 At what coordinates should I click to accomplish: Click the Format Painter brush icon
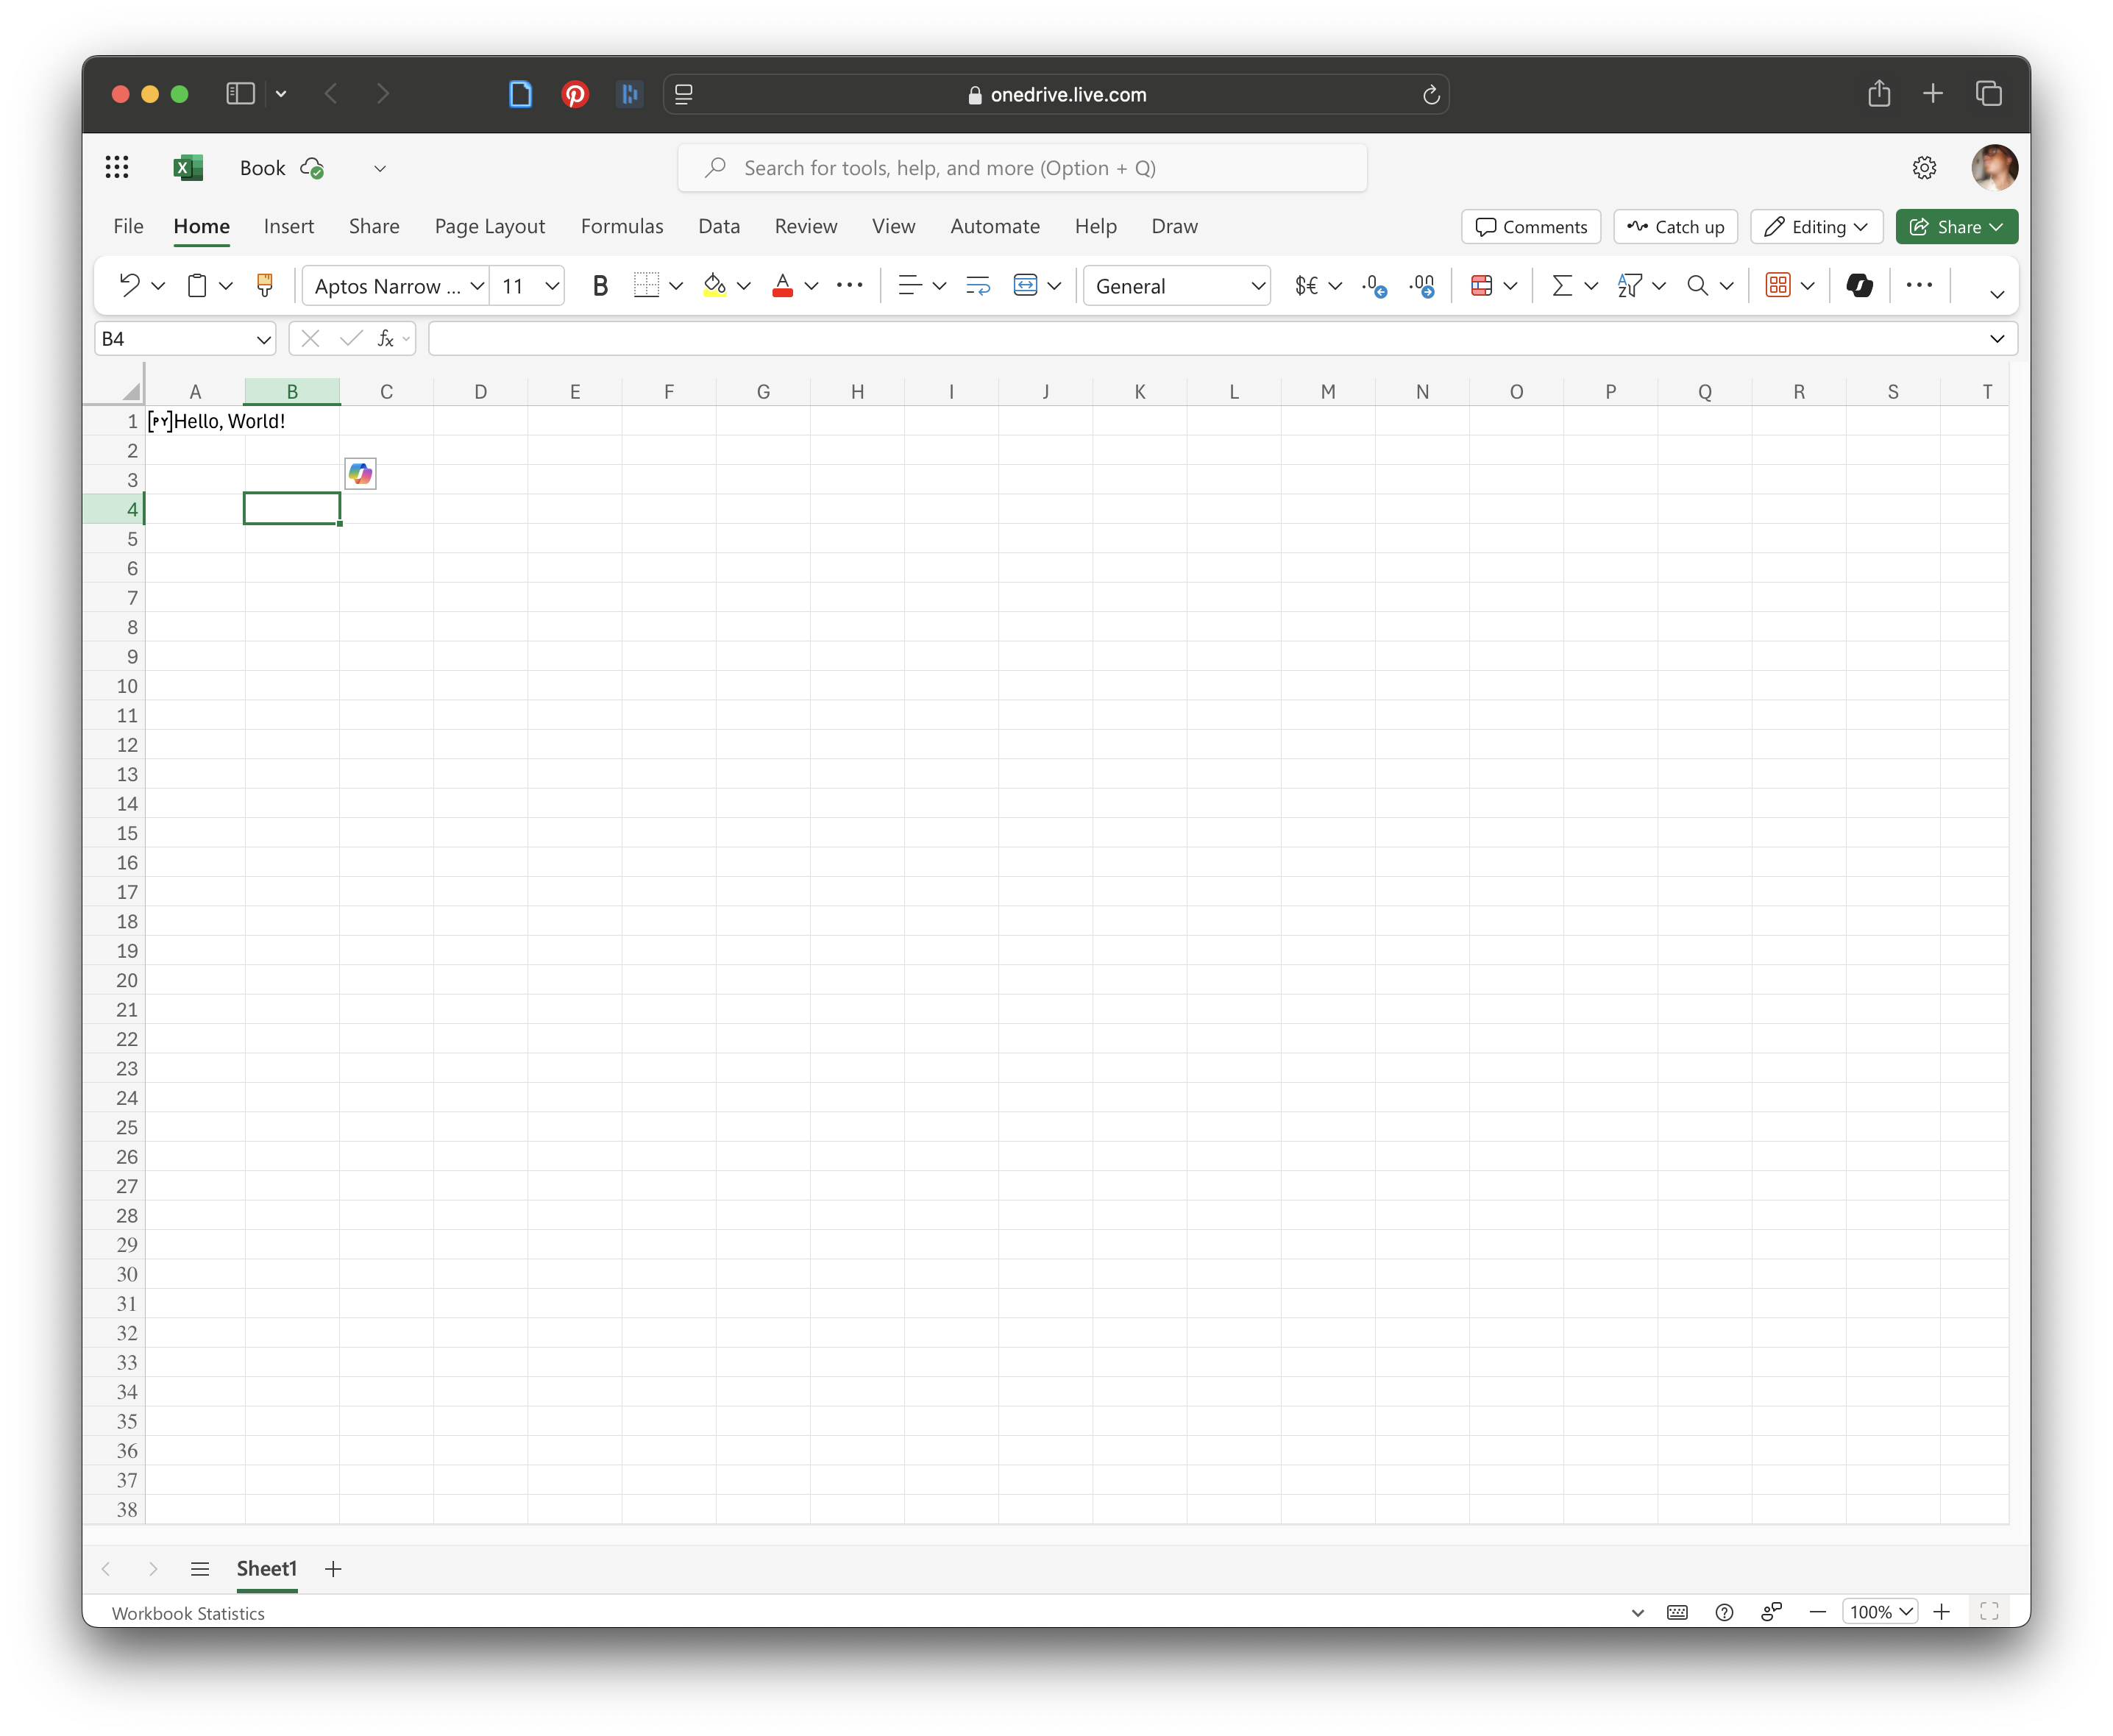pos(264,286)
